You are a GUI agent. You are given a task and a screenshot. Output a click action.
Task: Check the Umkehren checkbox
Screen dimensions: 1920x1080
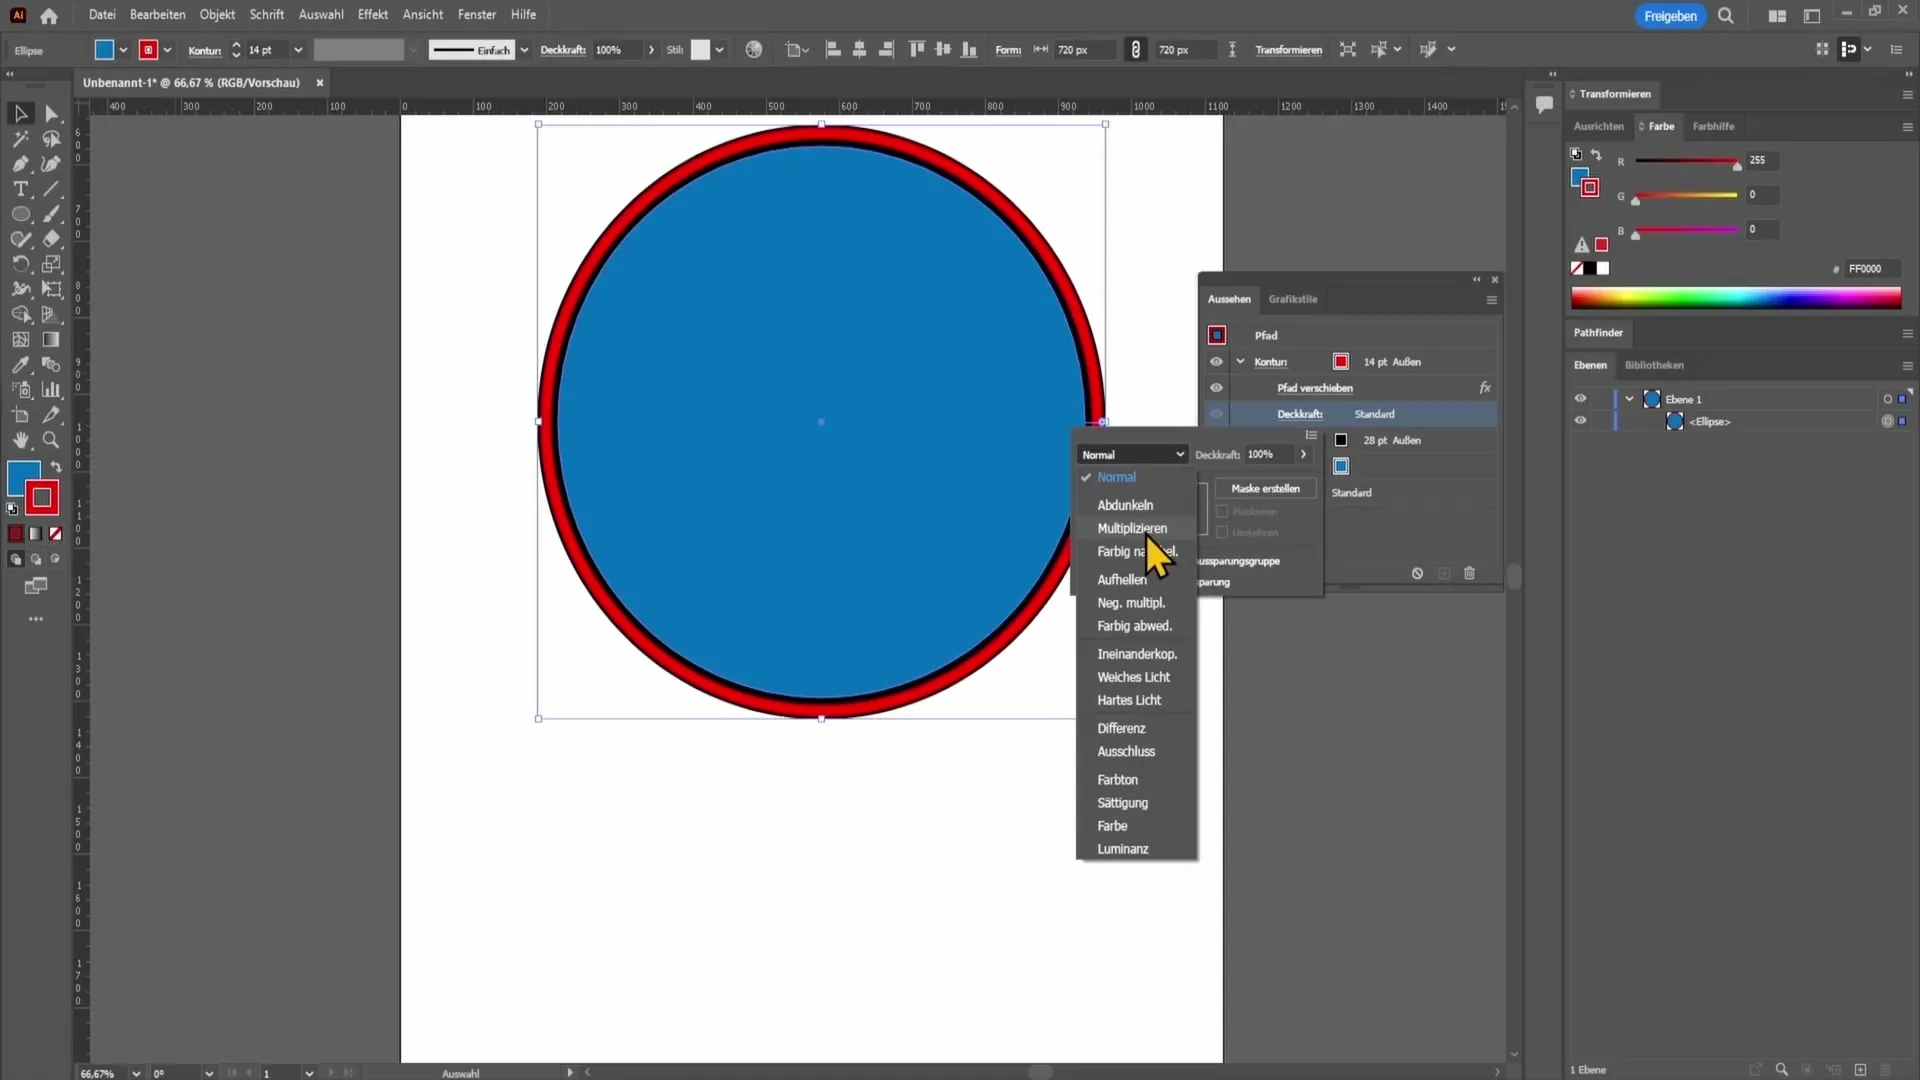(1222, 533)
